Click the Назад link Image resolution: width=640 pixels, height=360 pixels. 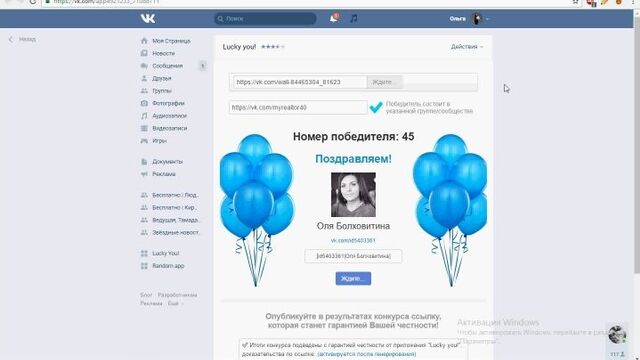[x=27, y=39]
